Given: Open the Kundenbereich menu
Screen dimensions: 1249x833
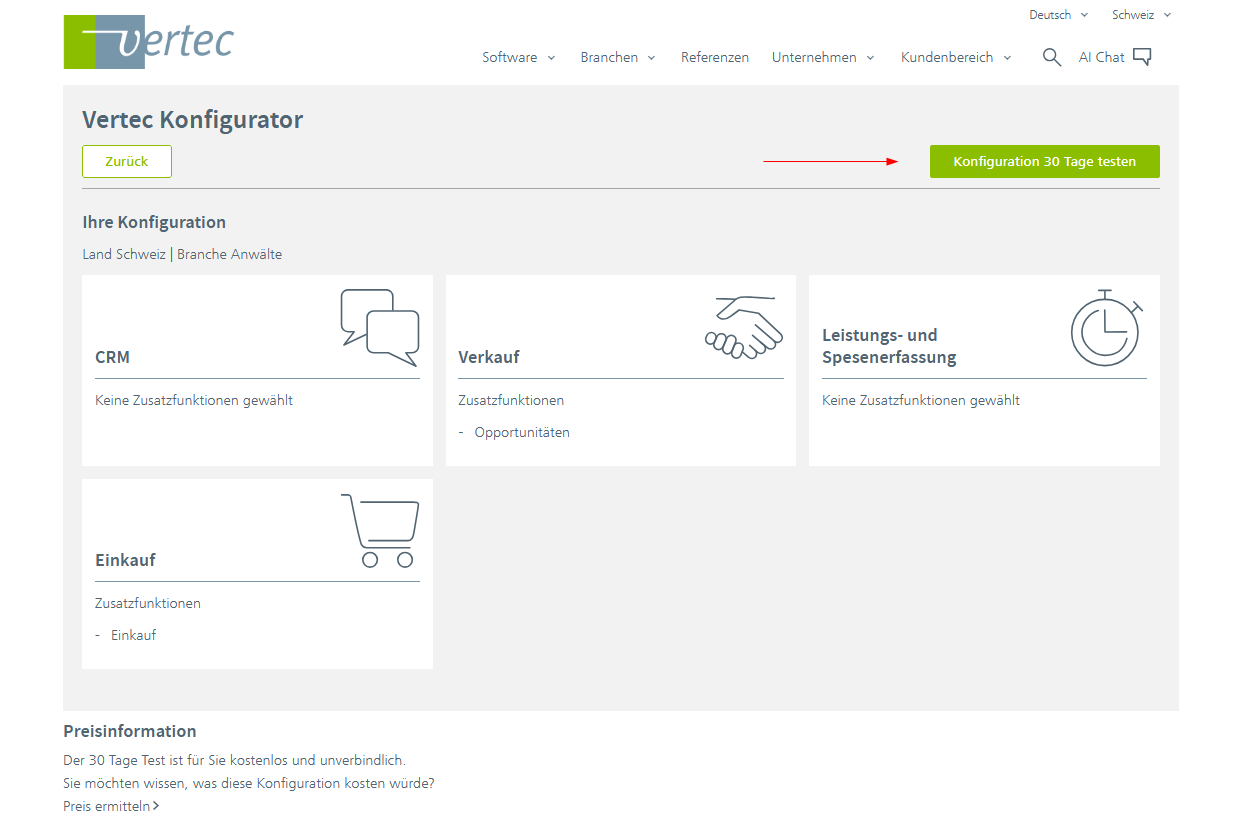Looking at the screenshot, I should pyautogui.click(x=956, y=57).
